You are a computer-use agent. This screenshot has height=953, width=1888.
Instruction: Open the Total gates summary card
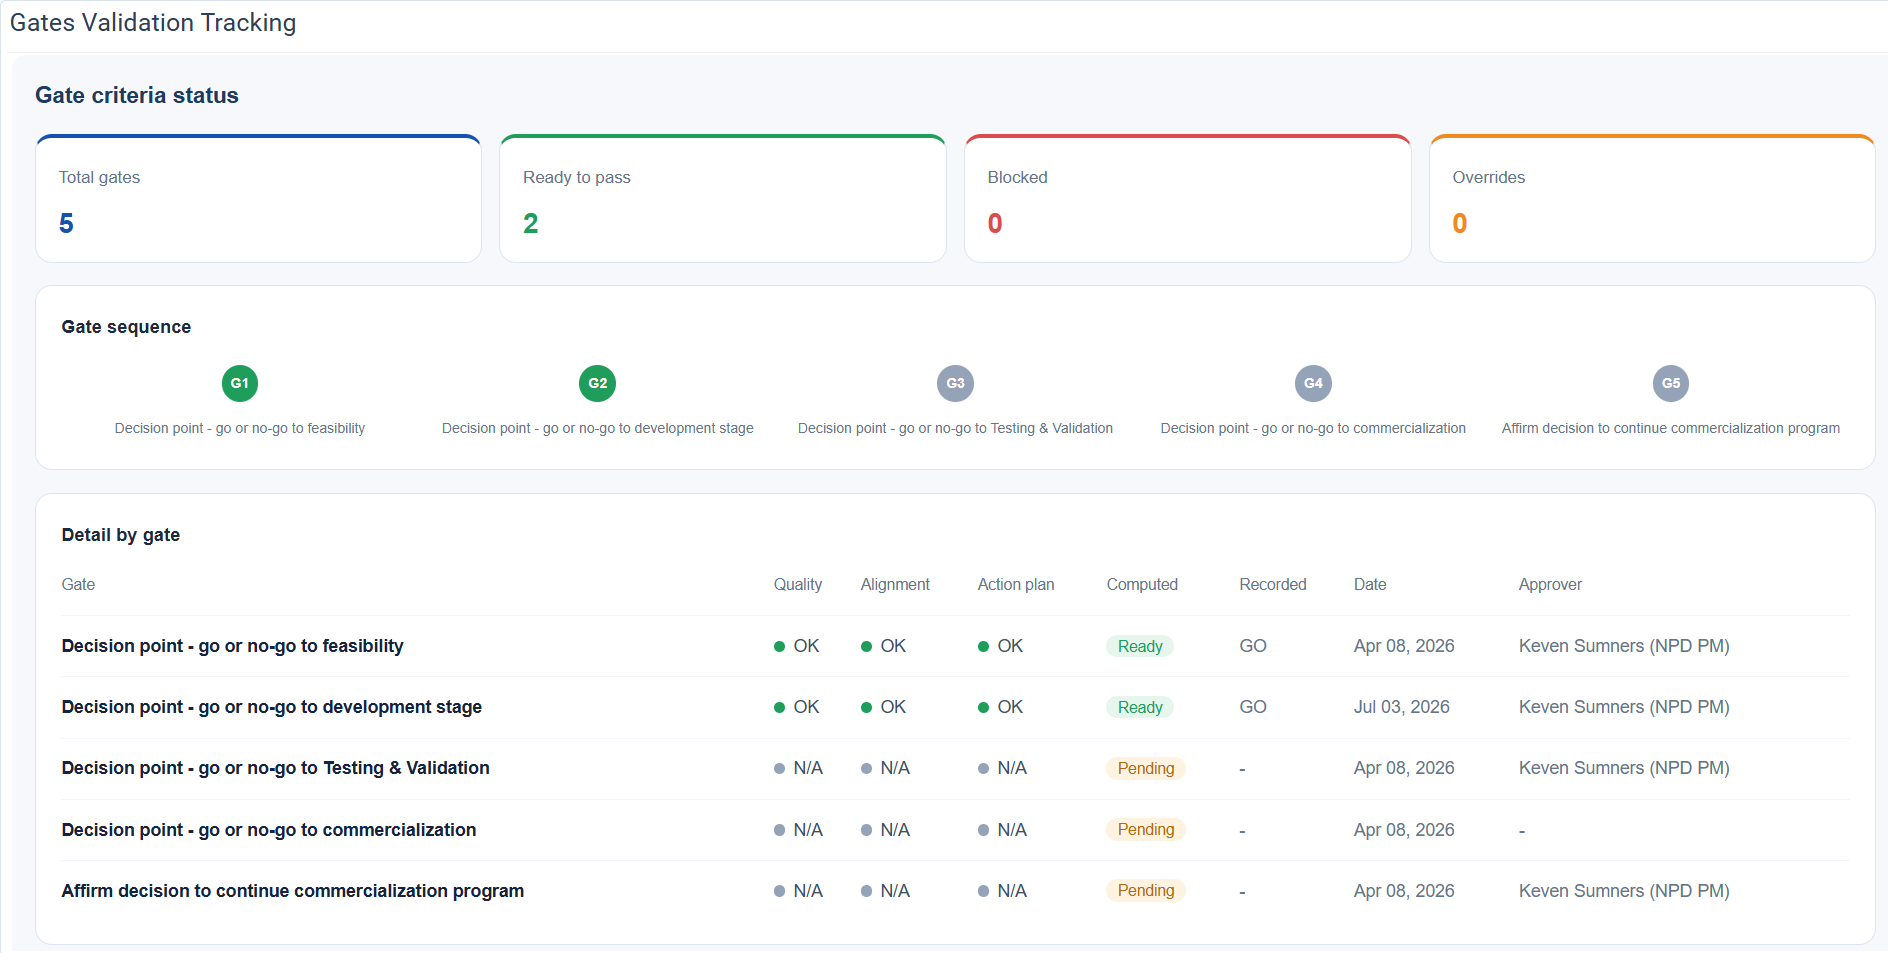pos(259,199)
